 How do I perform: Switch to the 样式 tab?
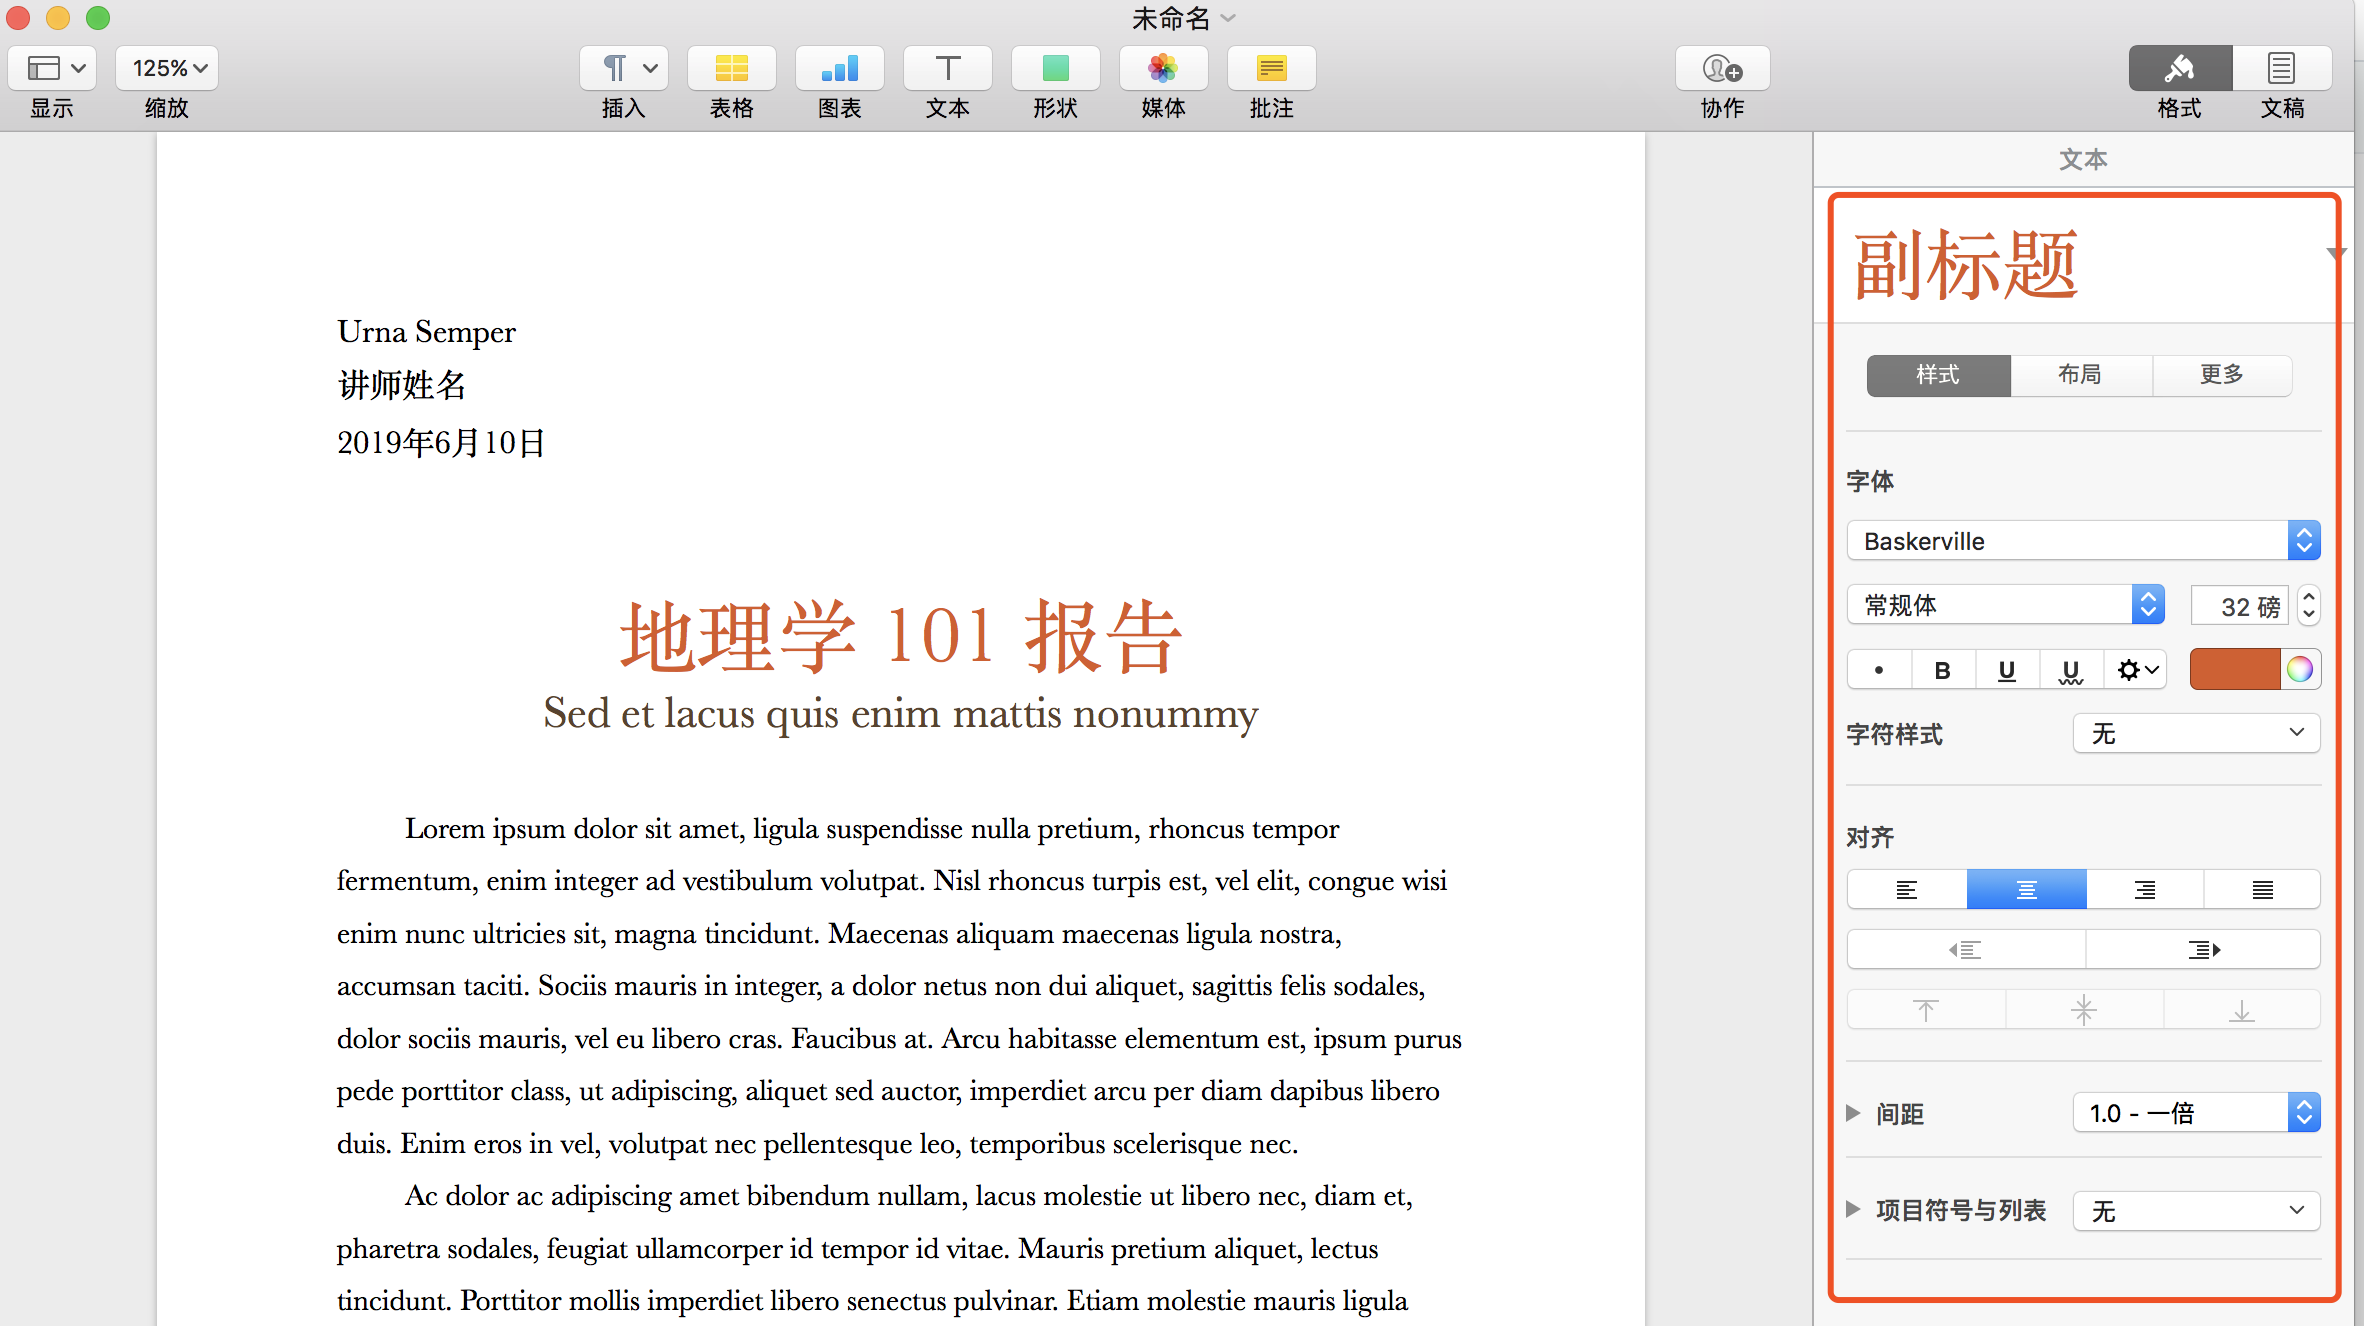(1938, 375)
